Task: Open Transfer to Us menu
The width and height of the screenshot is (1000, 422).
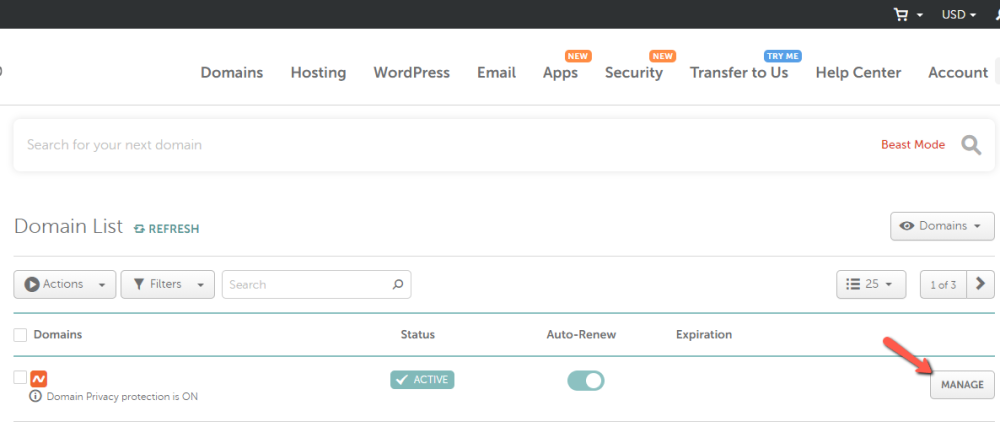Action: point(739,73)
